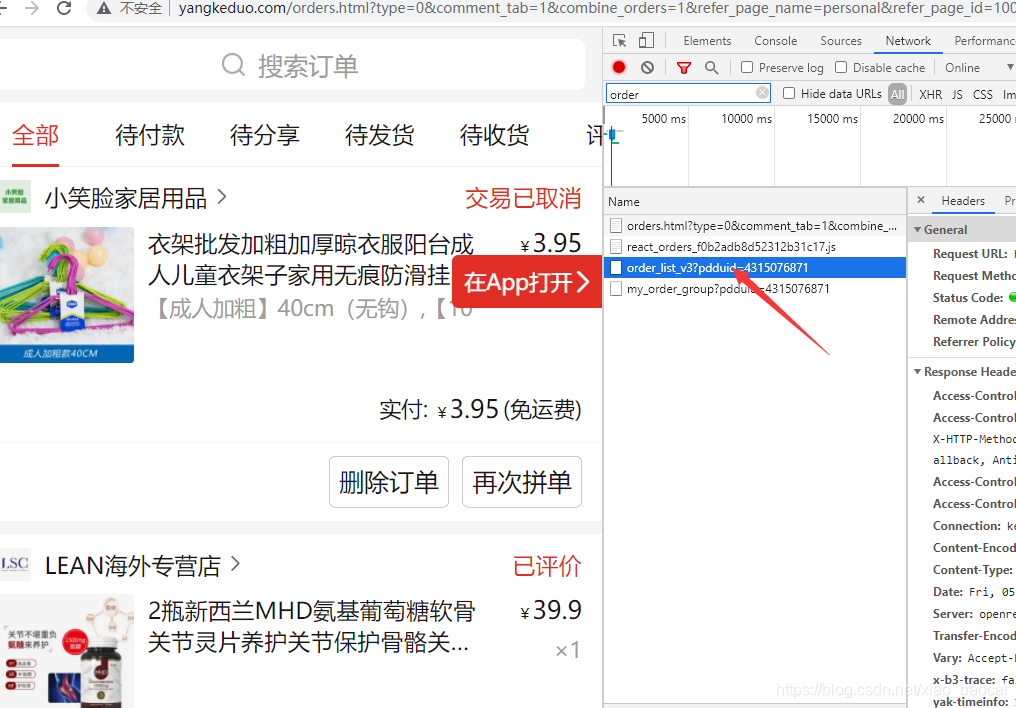
Task: Filter requests by XHR type
Action: coord(930,94)
